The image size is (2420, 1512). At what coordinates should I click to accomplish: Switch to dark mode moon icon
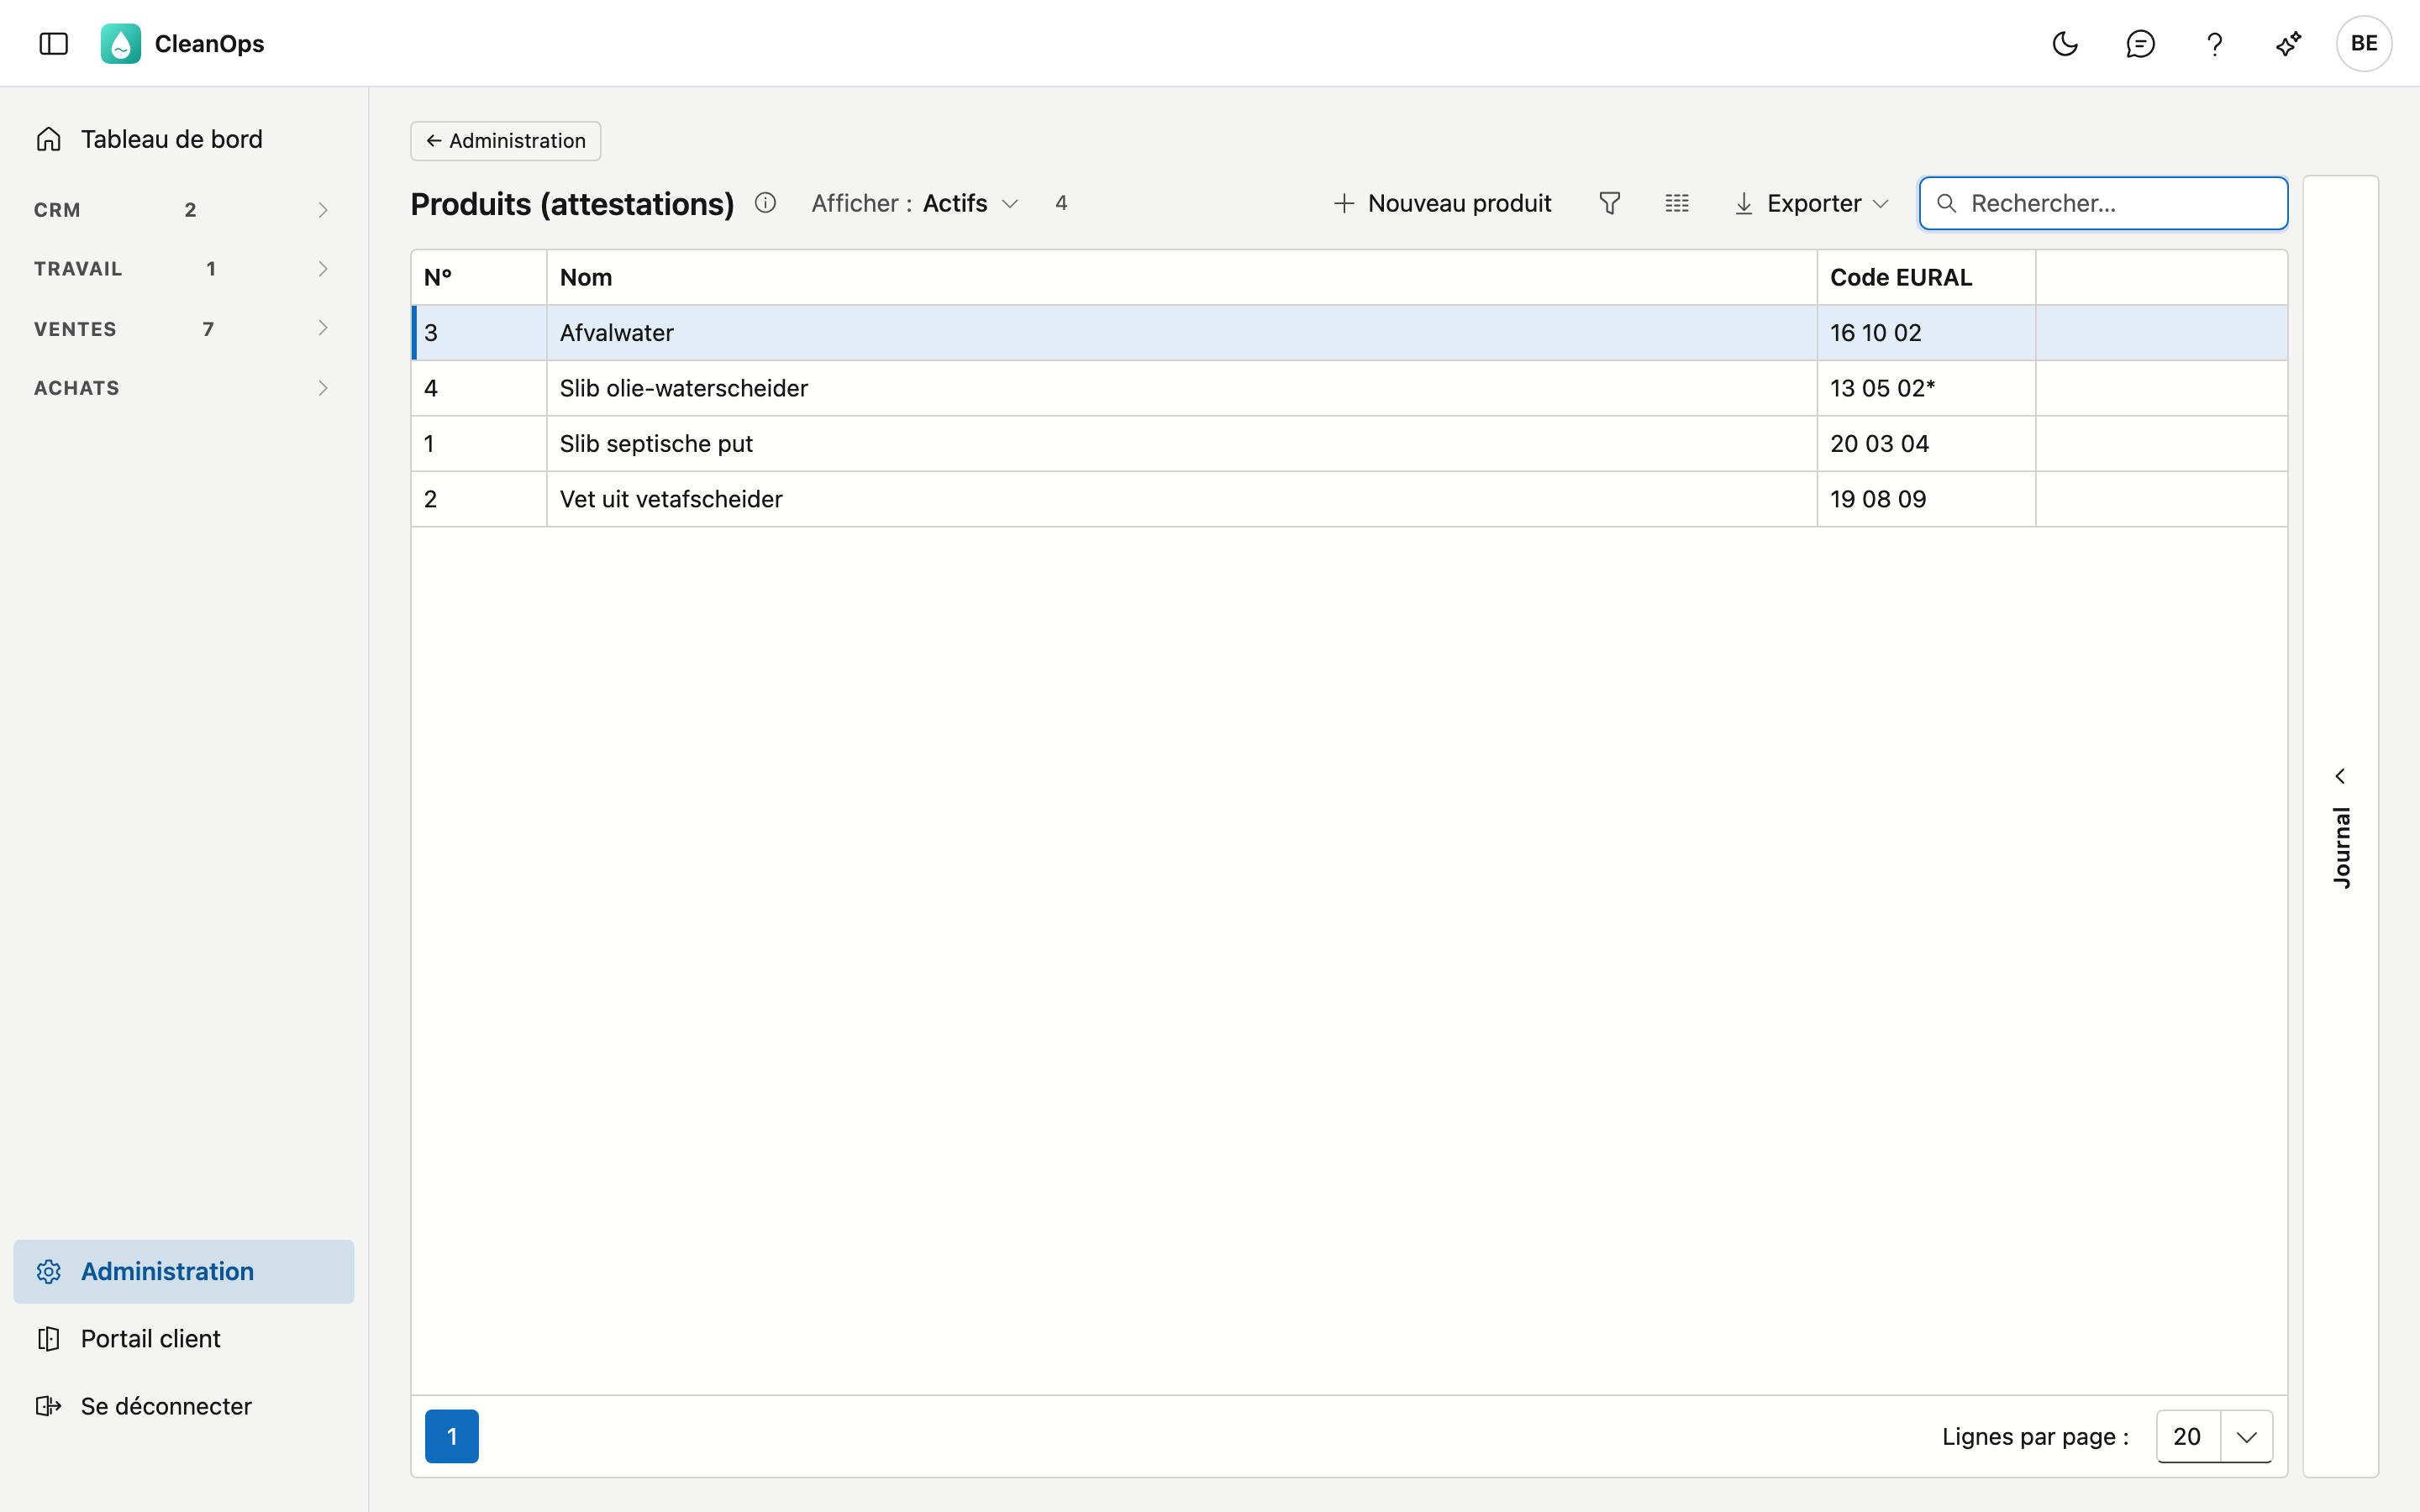(2065, 44)
